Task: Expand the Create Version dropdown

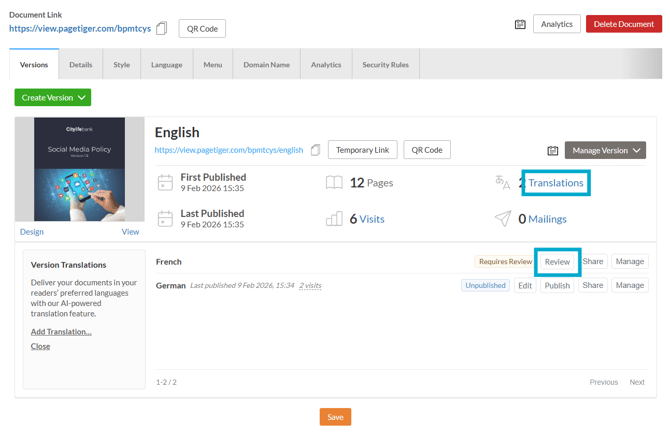Action: pos(53,97)
